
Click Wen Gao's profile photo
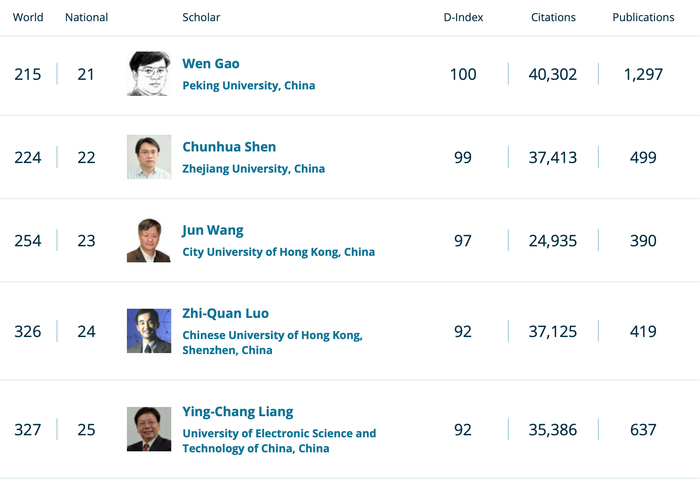click(x=148, y=74)
